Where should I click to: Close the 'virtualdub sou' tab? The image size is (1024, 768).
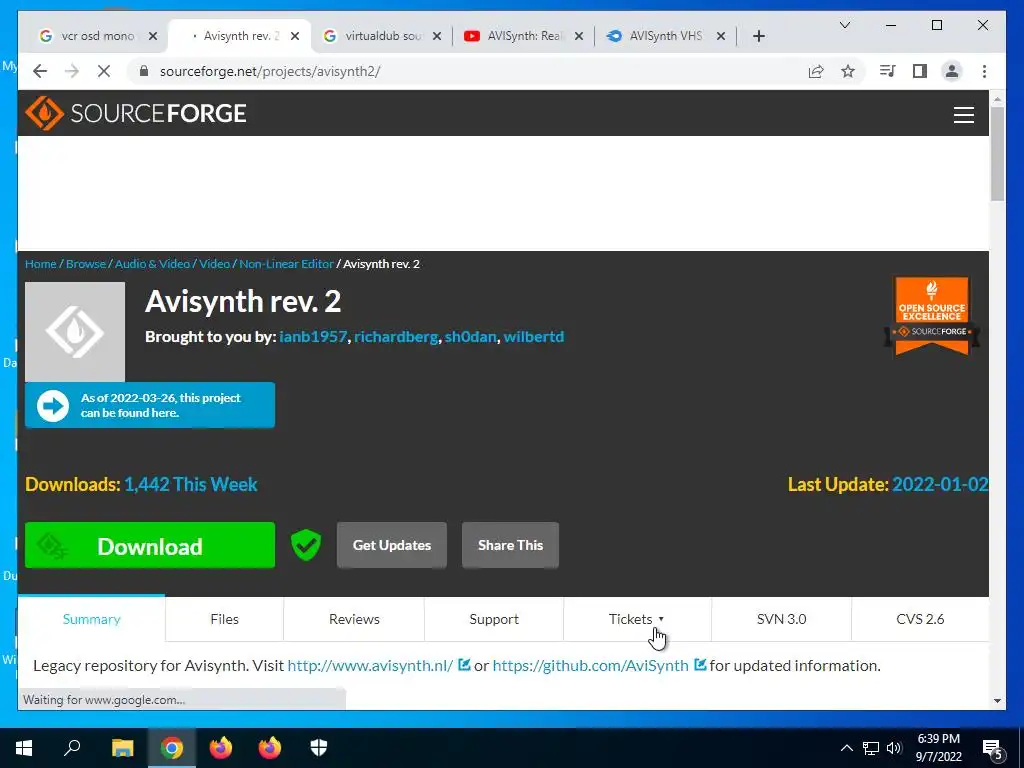point(437,36)
